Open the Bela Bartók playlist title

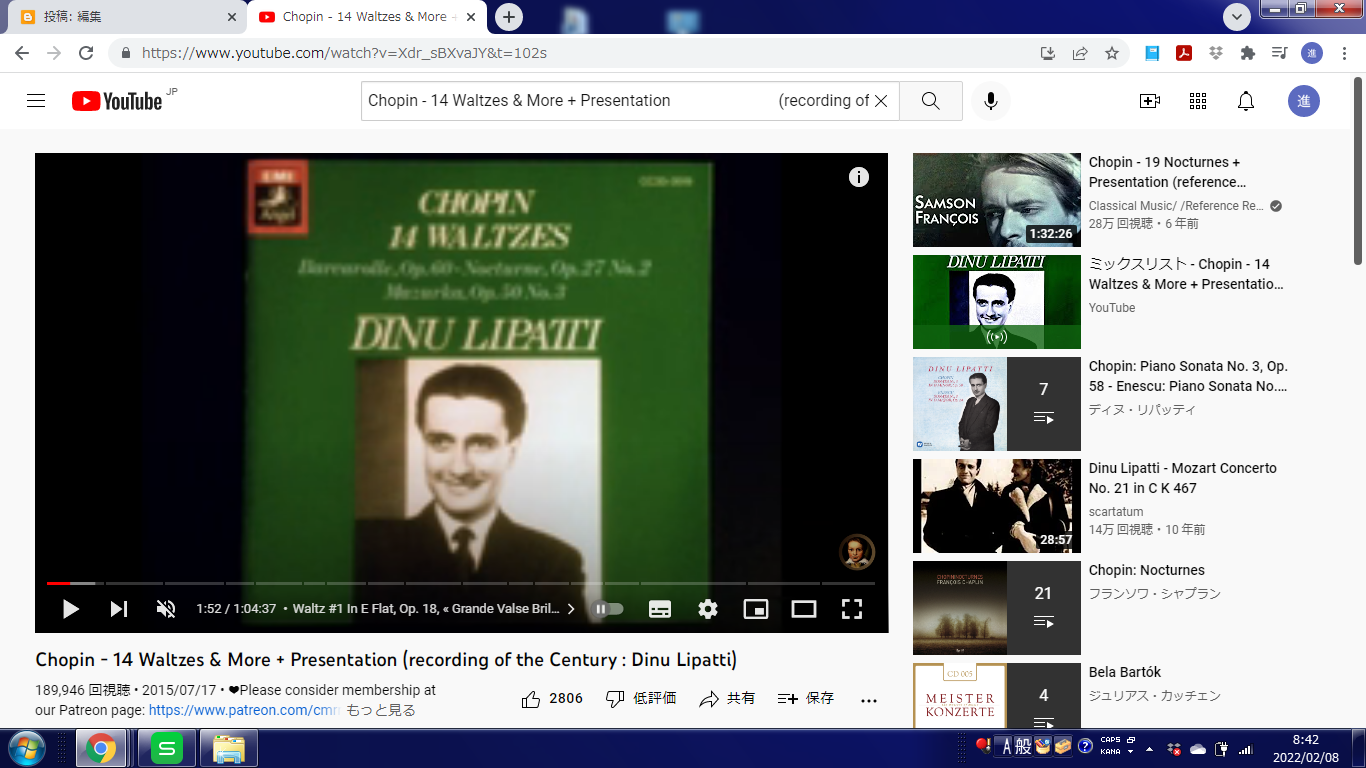pos(1125,672)
